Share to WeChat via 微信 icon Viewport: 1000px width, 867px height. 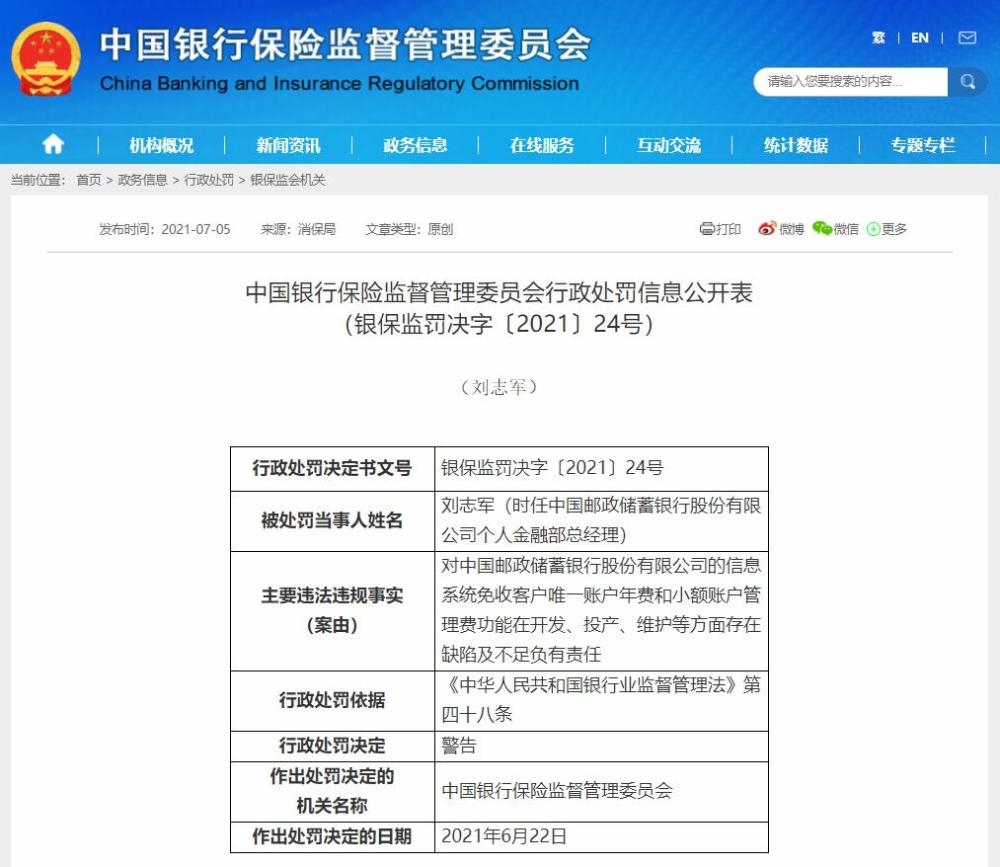coord(836,229)
